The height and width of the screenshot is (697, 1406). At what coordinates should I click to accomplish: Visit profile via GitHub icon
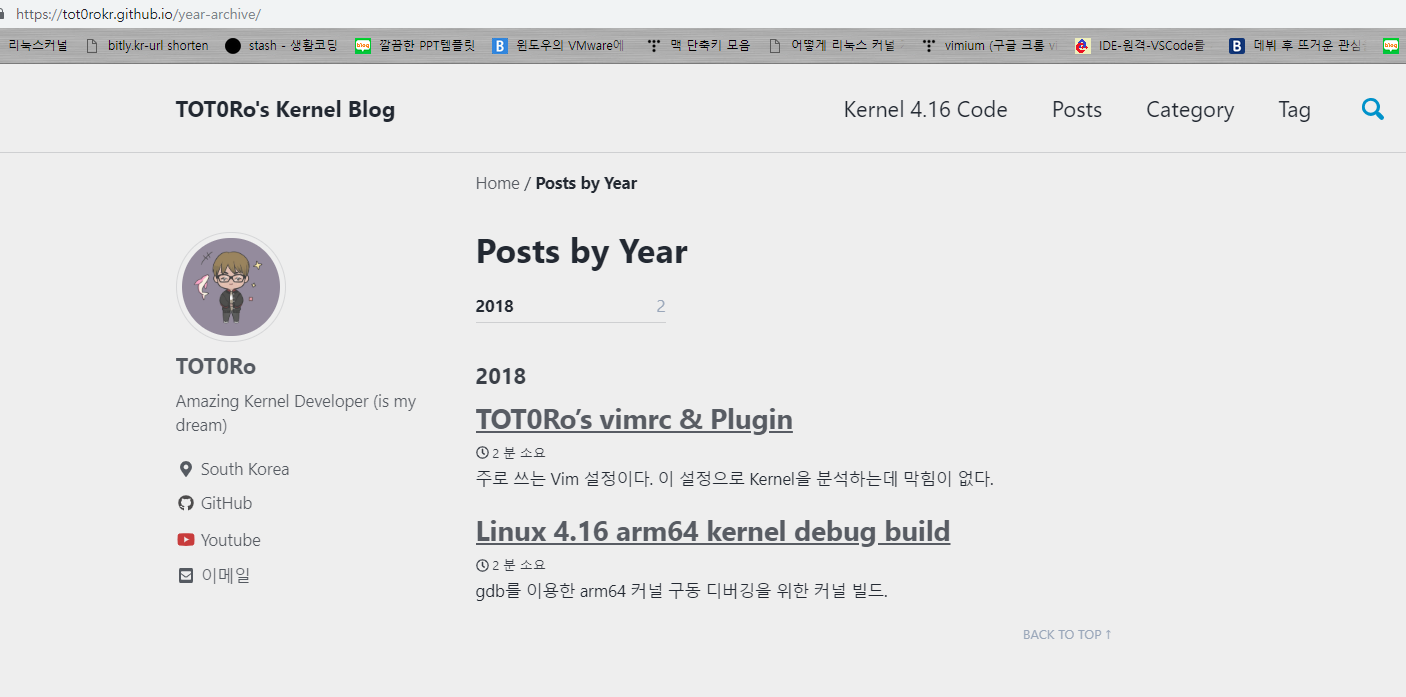(186, 503)
